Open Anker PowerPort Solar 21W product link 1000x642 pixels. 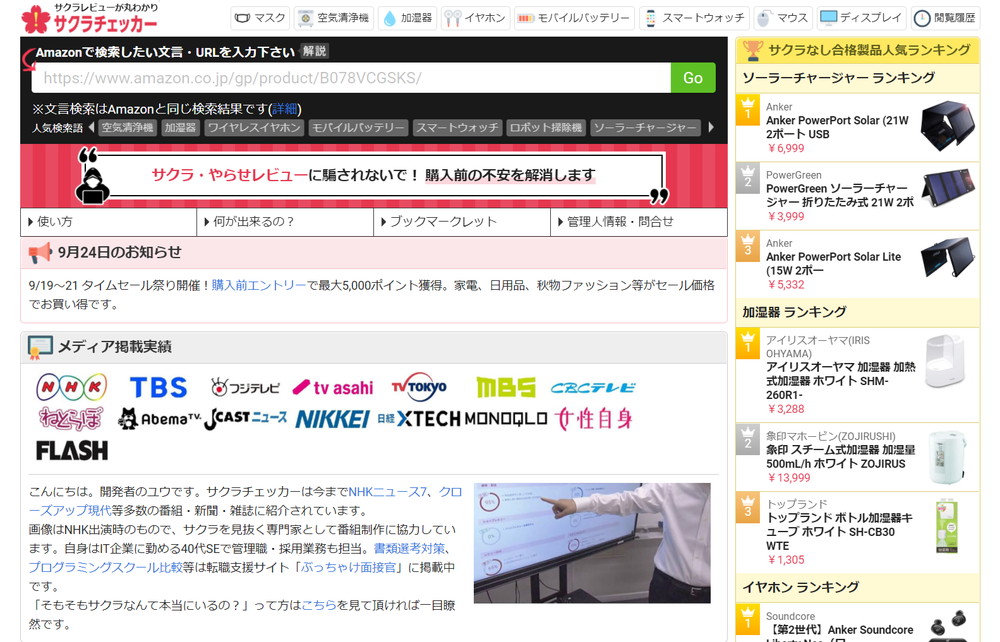837,127
